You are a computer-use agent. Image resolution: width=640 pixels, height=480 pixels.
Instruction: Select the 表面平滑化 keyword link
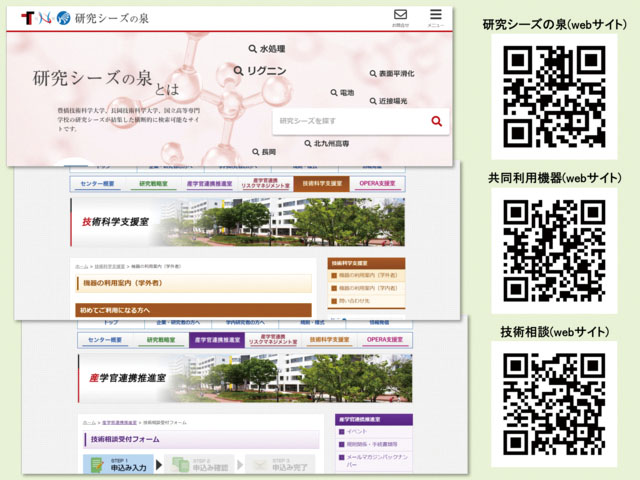(x=392, y=73)
